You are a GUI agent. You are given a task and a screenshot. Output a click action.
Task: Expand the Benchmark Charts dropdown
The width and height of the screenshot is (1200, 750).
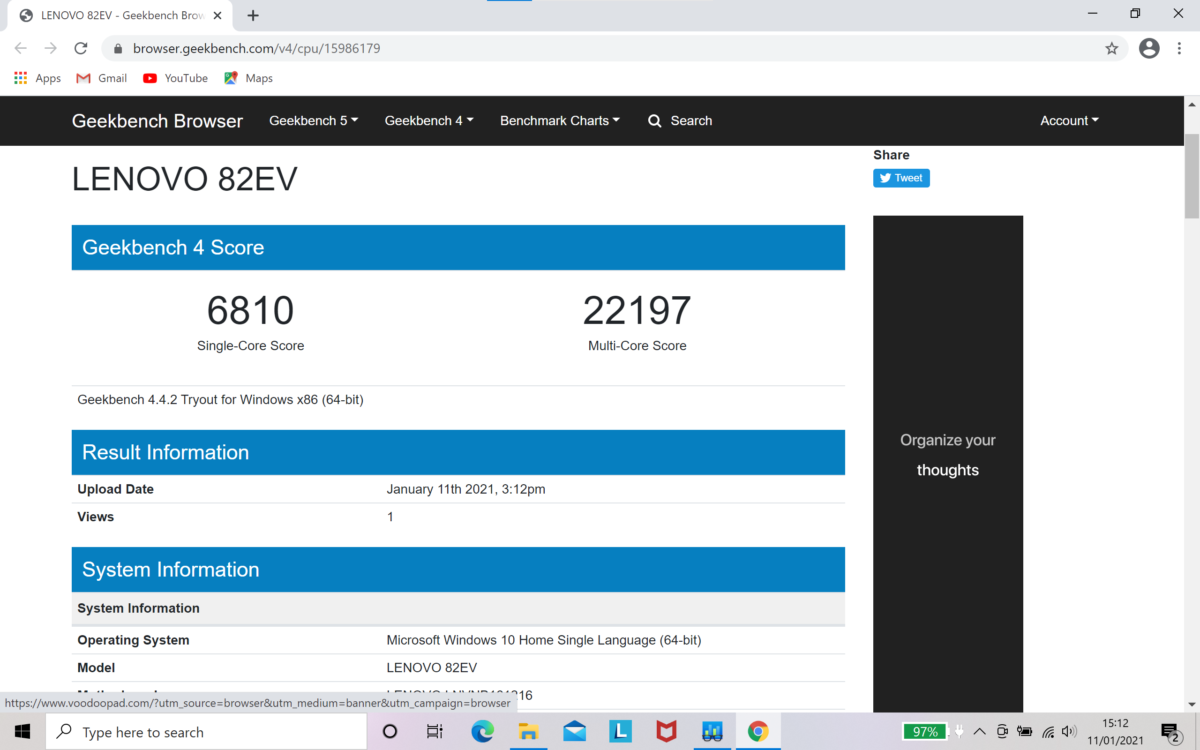click(560, 121)
